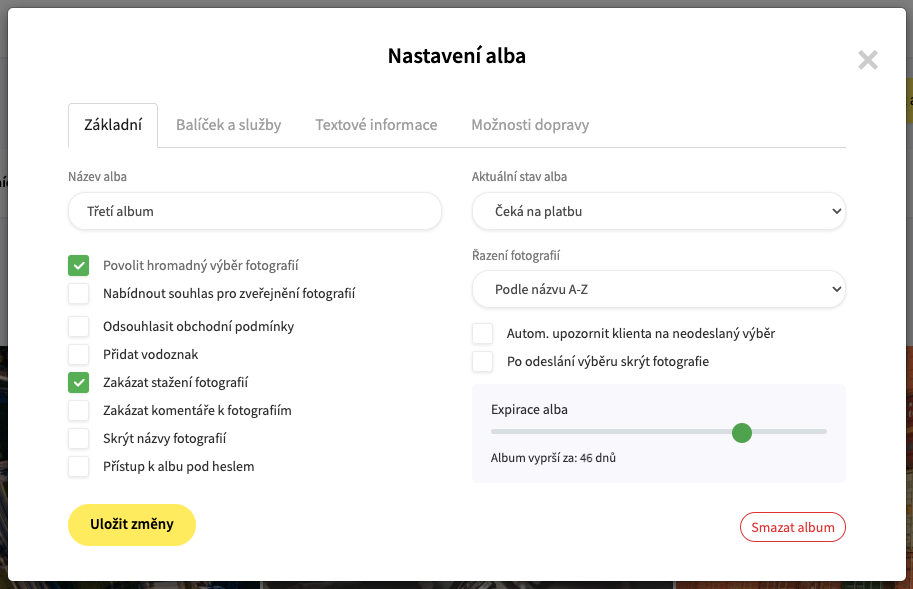Open the Textové informace tab
Image resolution: width=913 pixels, height=589 pixels.
376,125
